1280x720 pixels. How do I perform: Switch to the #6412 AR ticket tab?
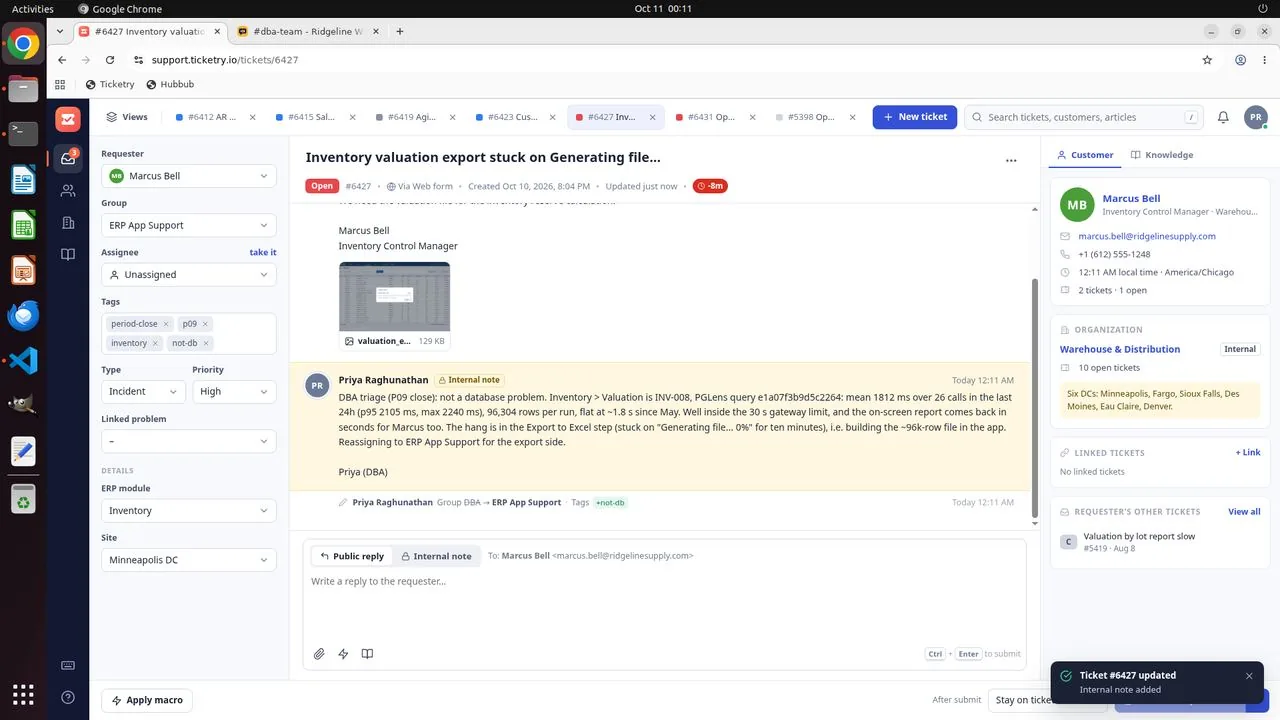214,117
